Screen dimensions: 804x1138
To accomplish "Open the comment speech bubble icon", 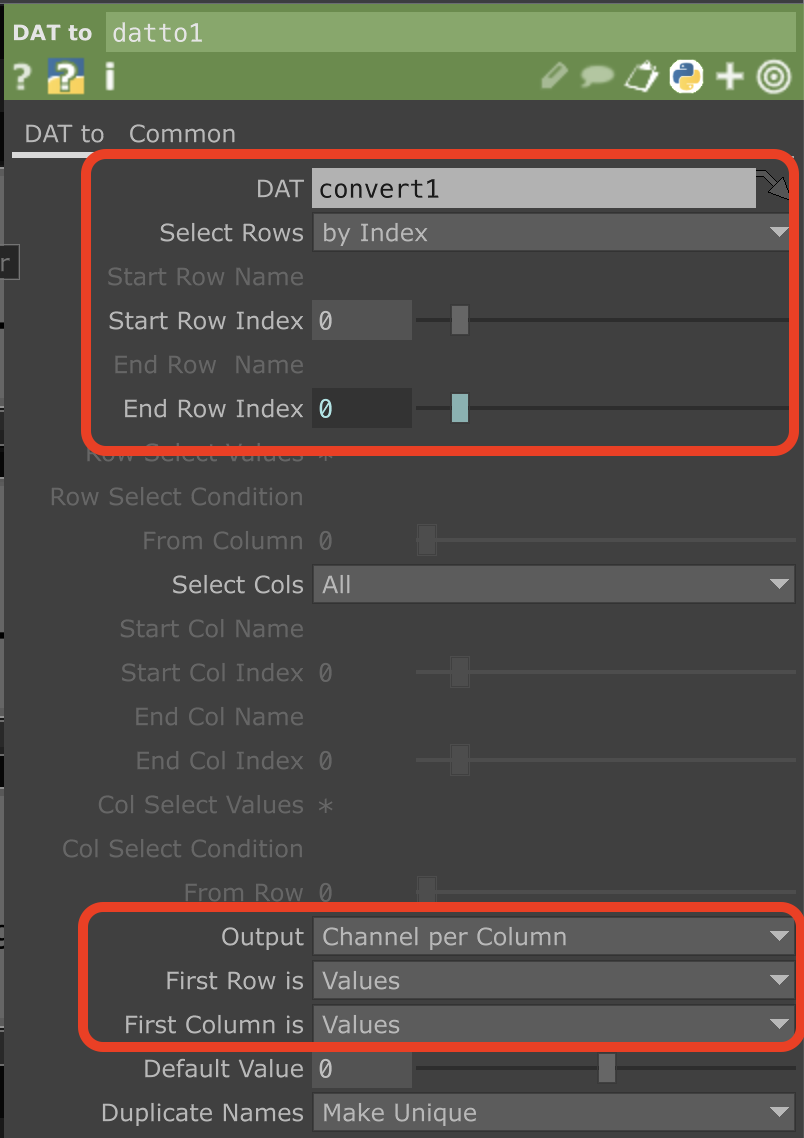I will point(597,76).
